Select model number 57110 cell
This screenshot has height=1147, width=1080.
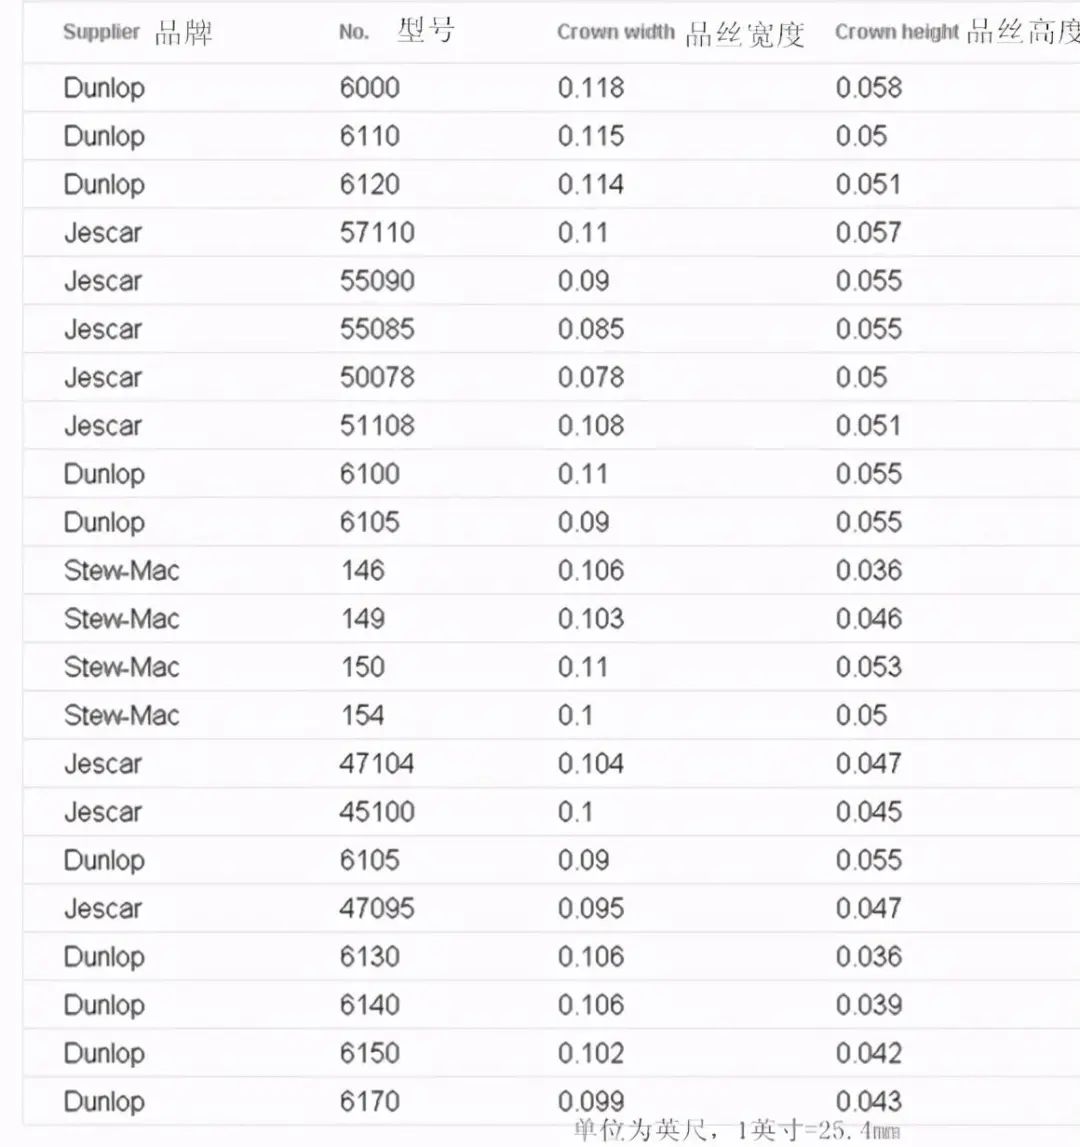(377, 233)
